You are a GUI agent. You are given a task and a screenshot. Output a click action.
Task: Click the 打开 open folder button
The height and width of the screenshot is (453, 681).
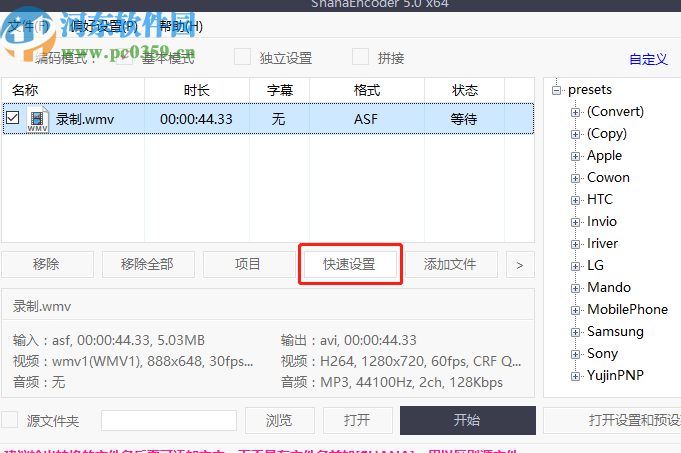coord(358,420)
